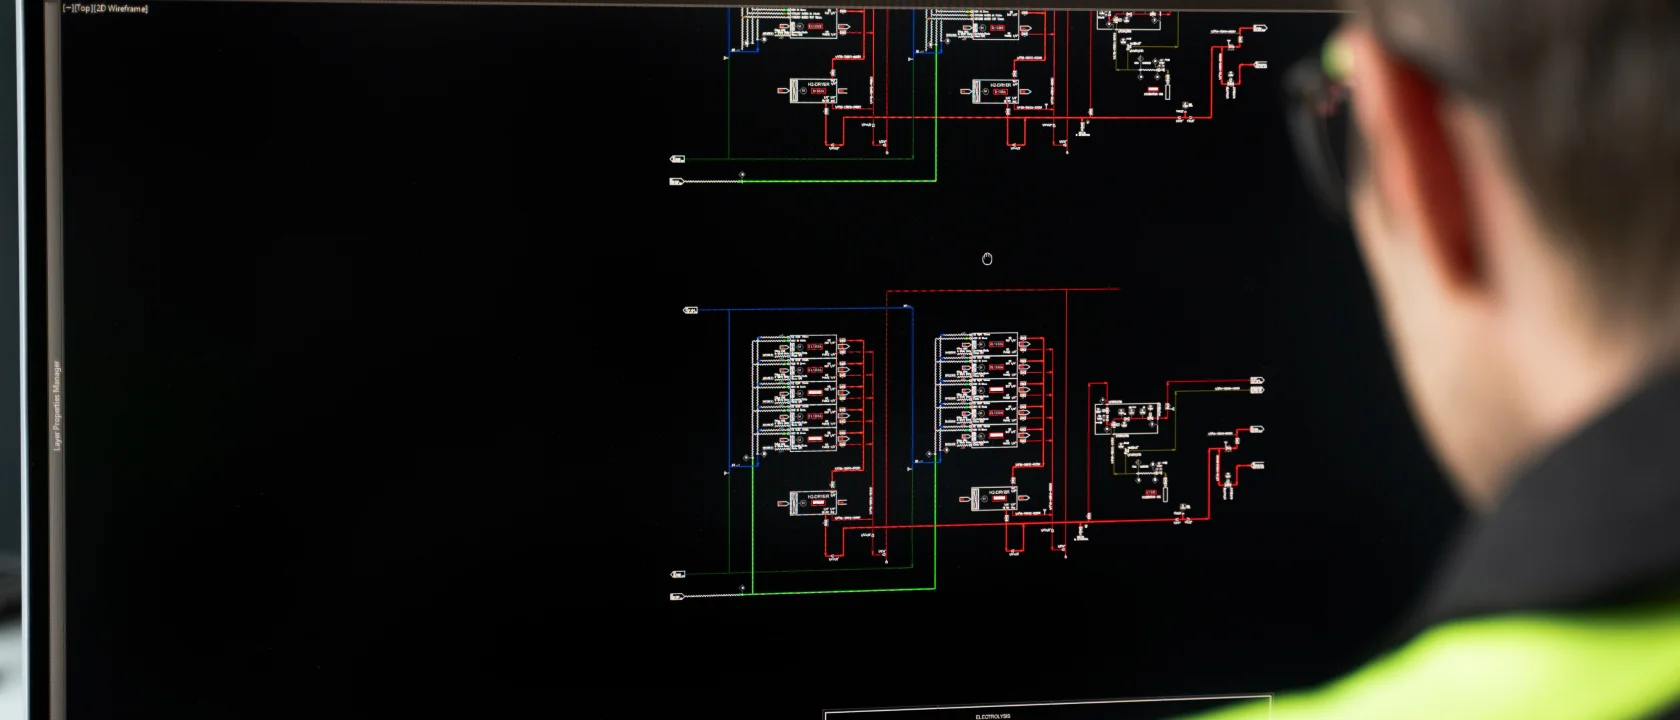Select top unit of left electrolyzer stack, lower diagram
1680x720 pixels.
(x=796, y=347)
